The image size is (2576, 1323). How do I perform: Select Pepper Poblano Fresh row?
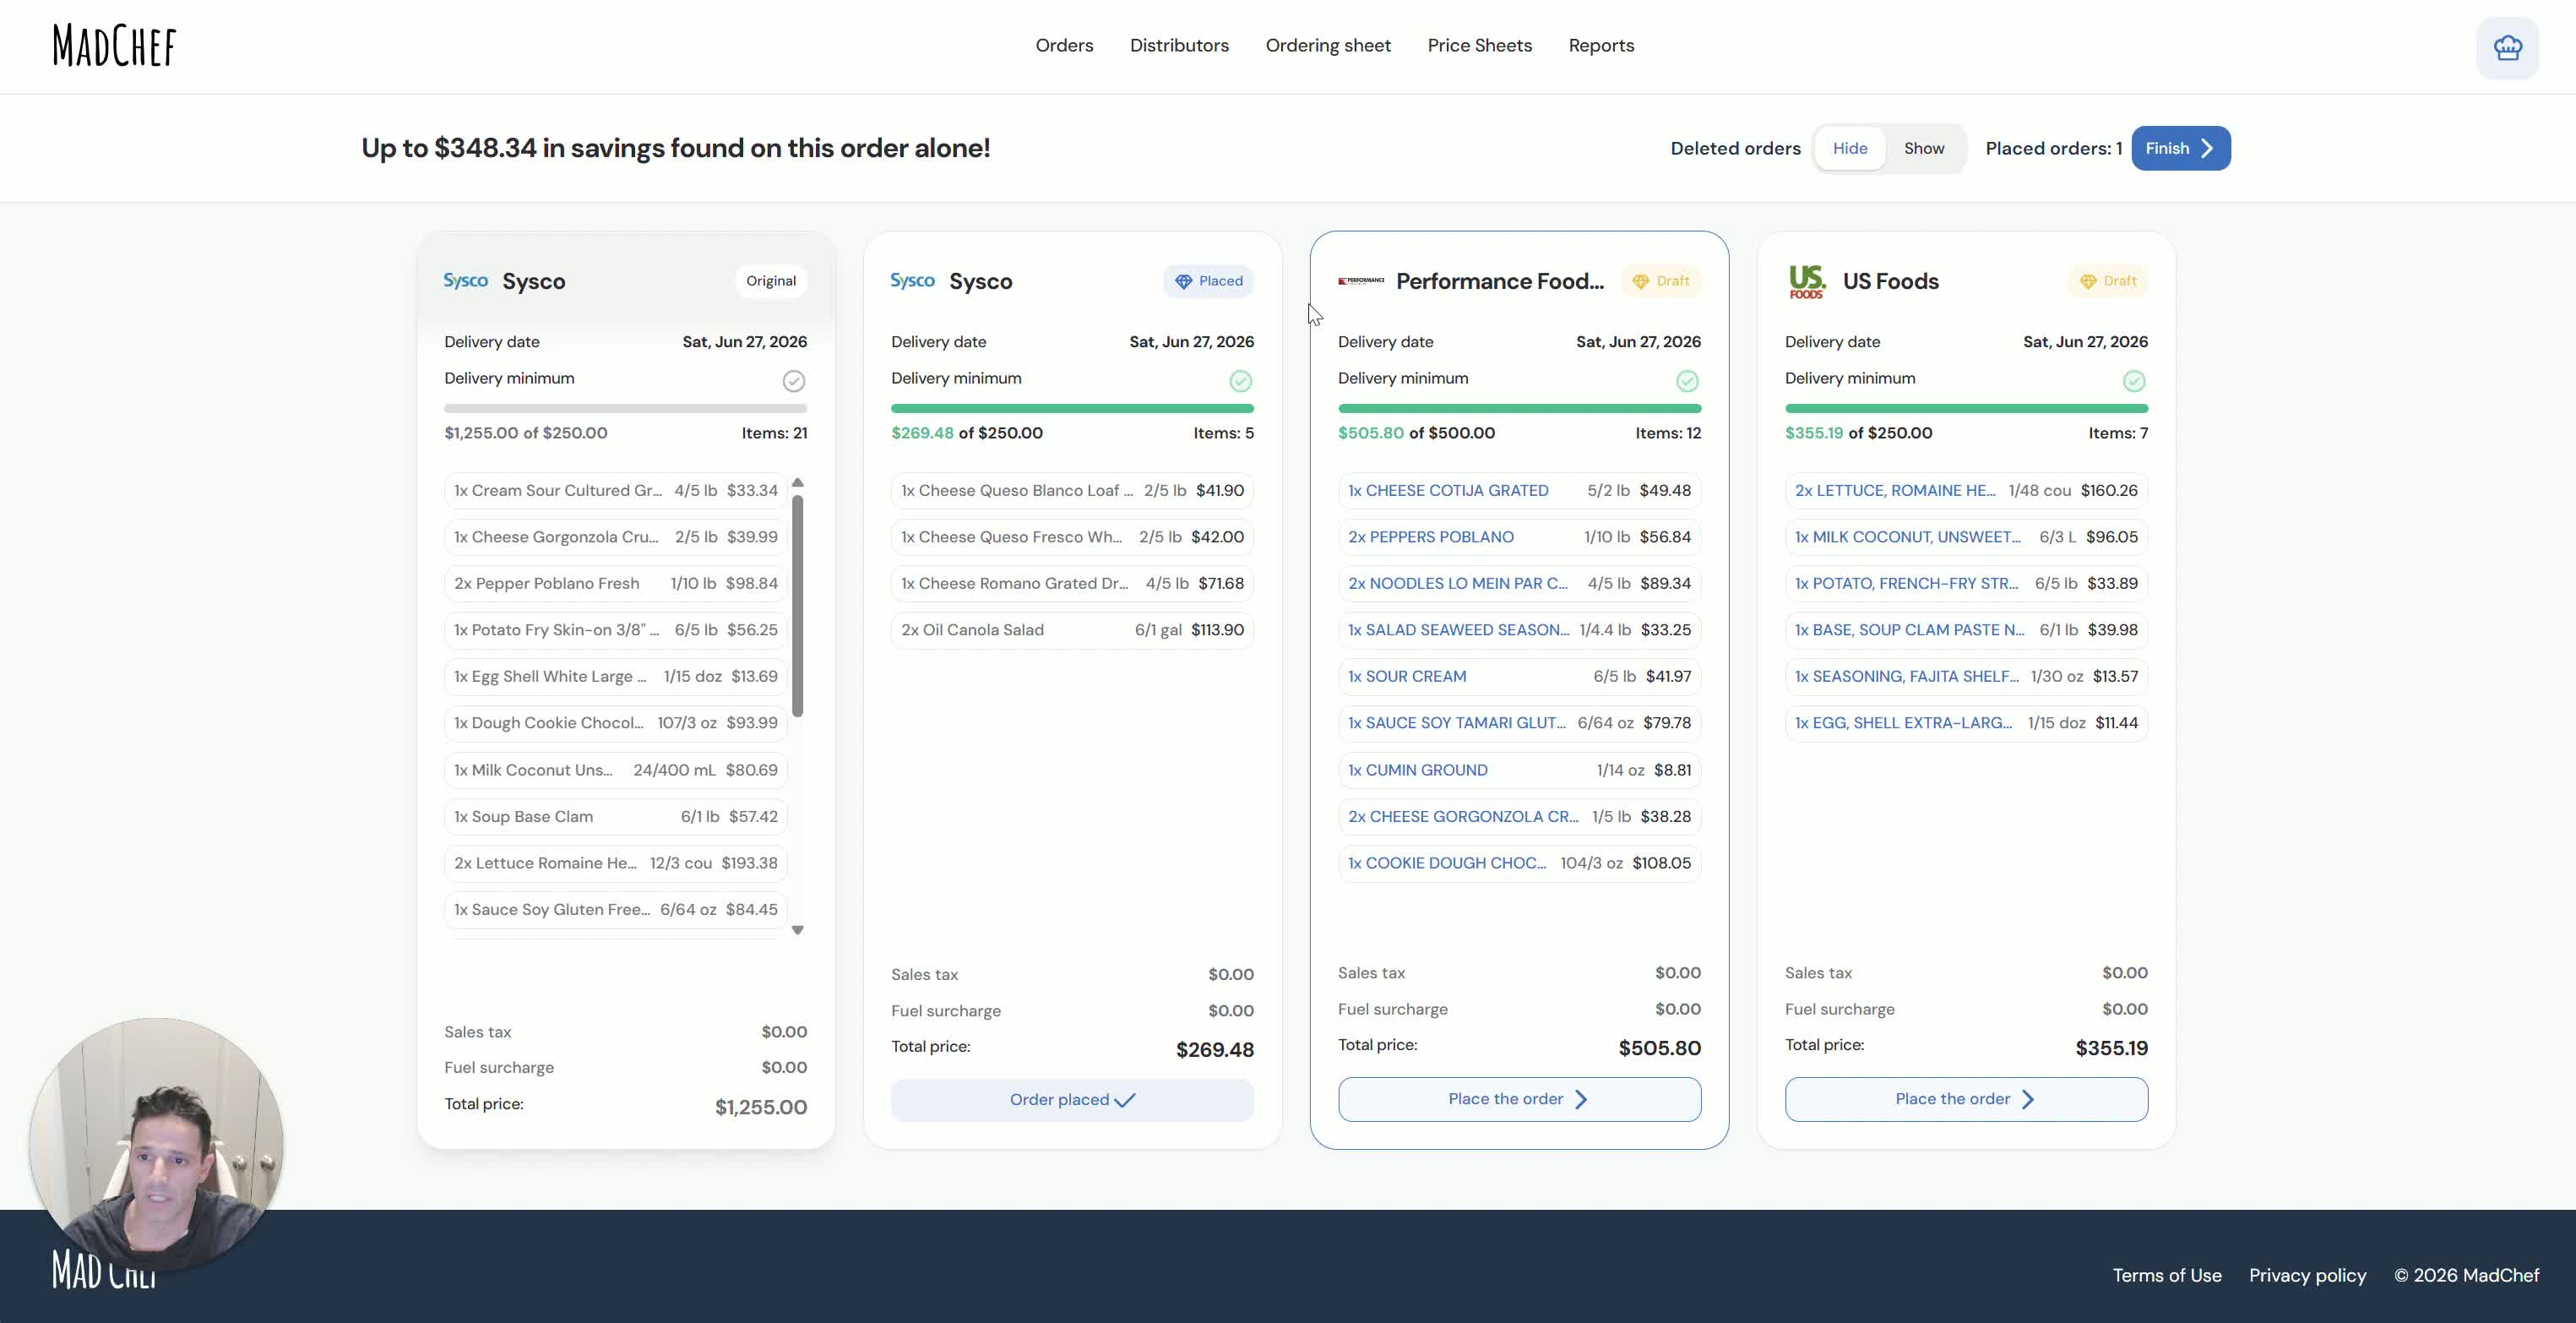coord(616,583)
